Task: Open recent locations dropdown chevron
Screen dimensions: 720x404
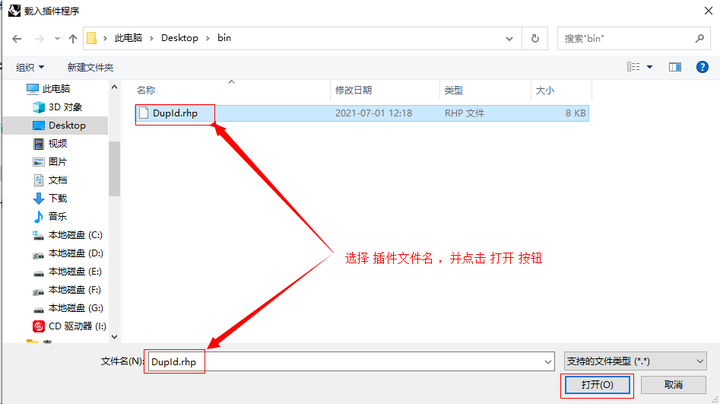Action: pyautogui.click(x=57, y=39)
